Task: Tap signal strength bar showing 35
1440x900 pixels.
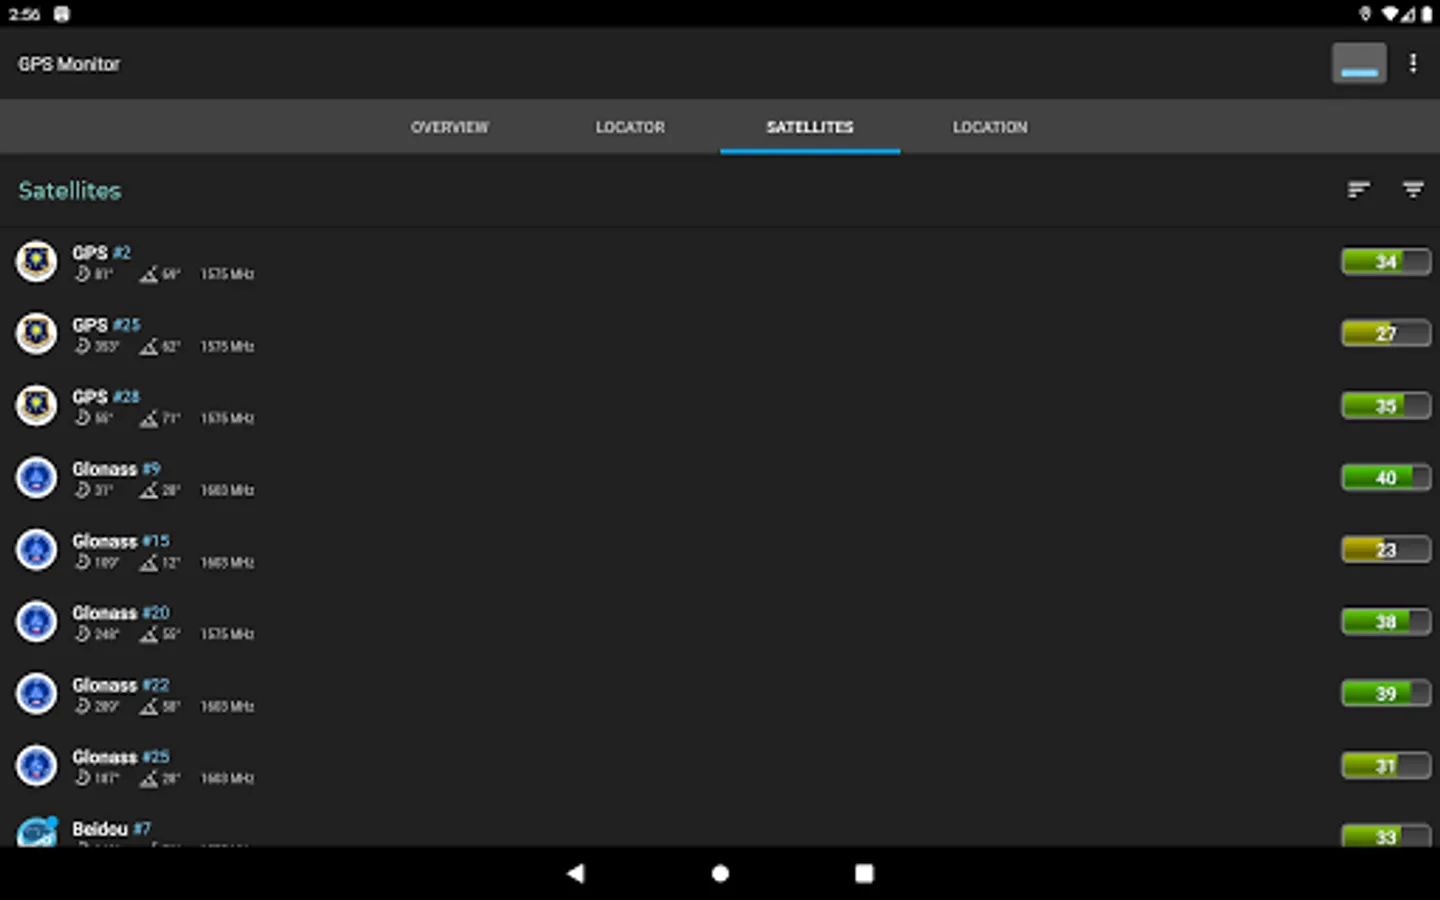Action: tap(1385, 405)
